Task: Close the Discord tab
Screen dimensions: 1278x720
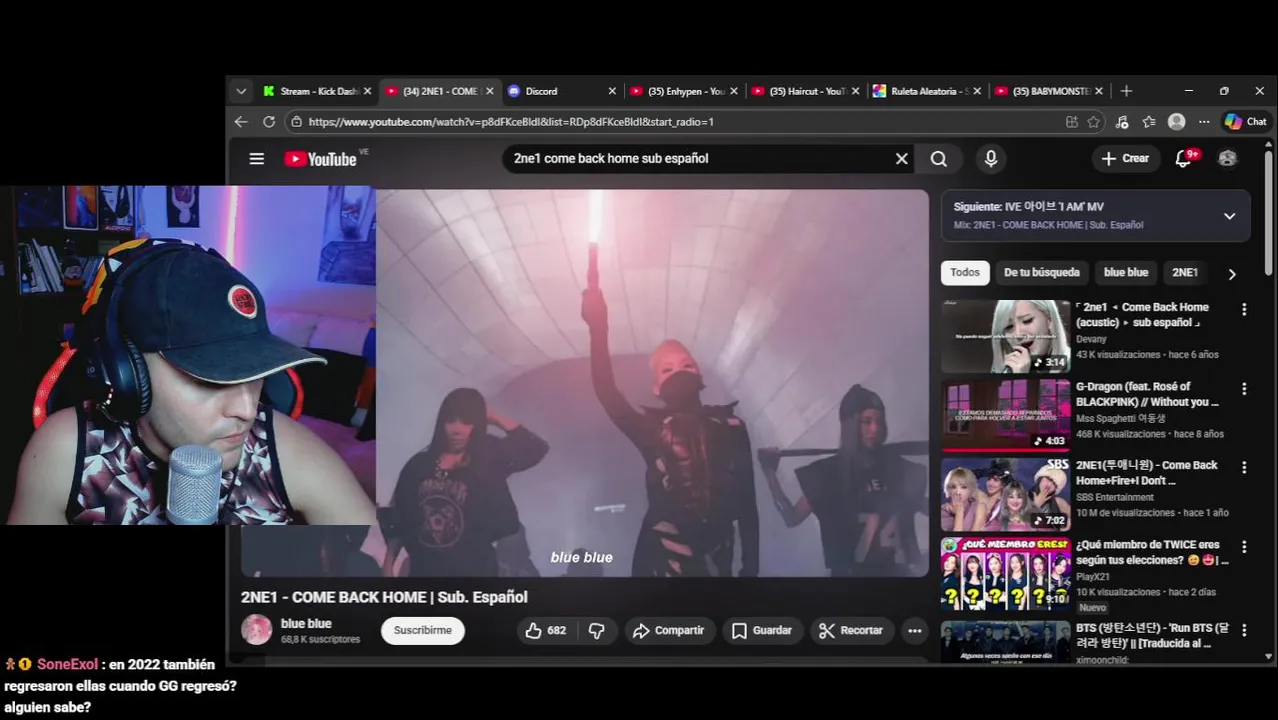Action: (x=612, y=91)
